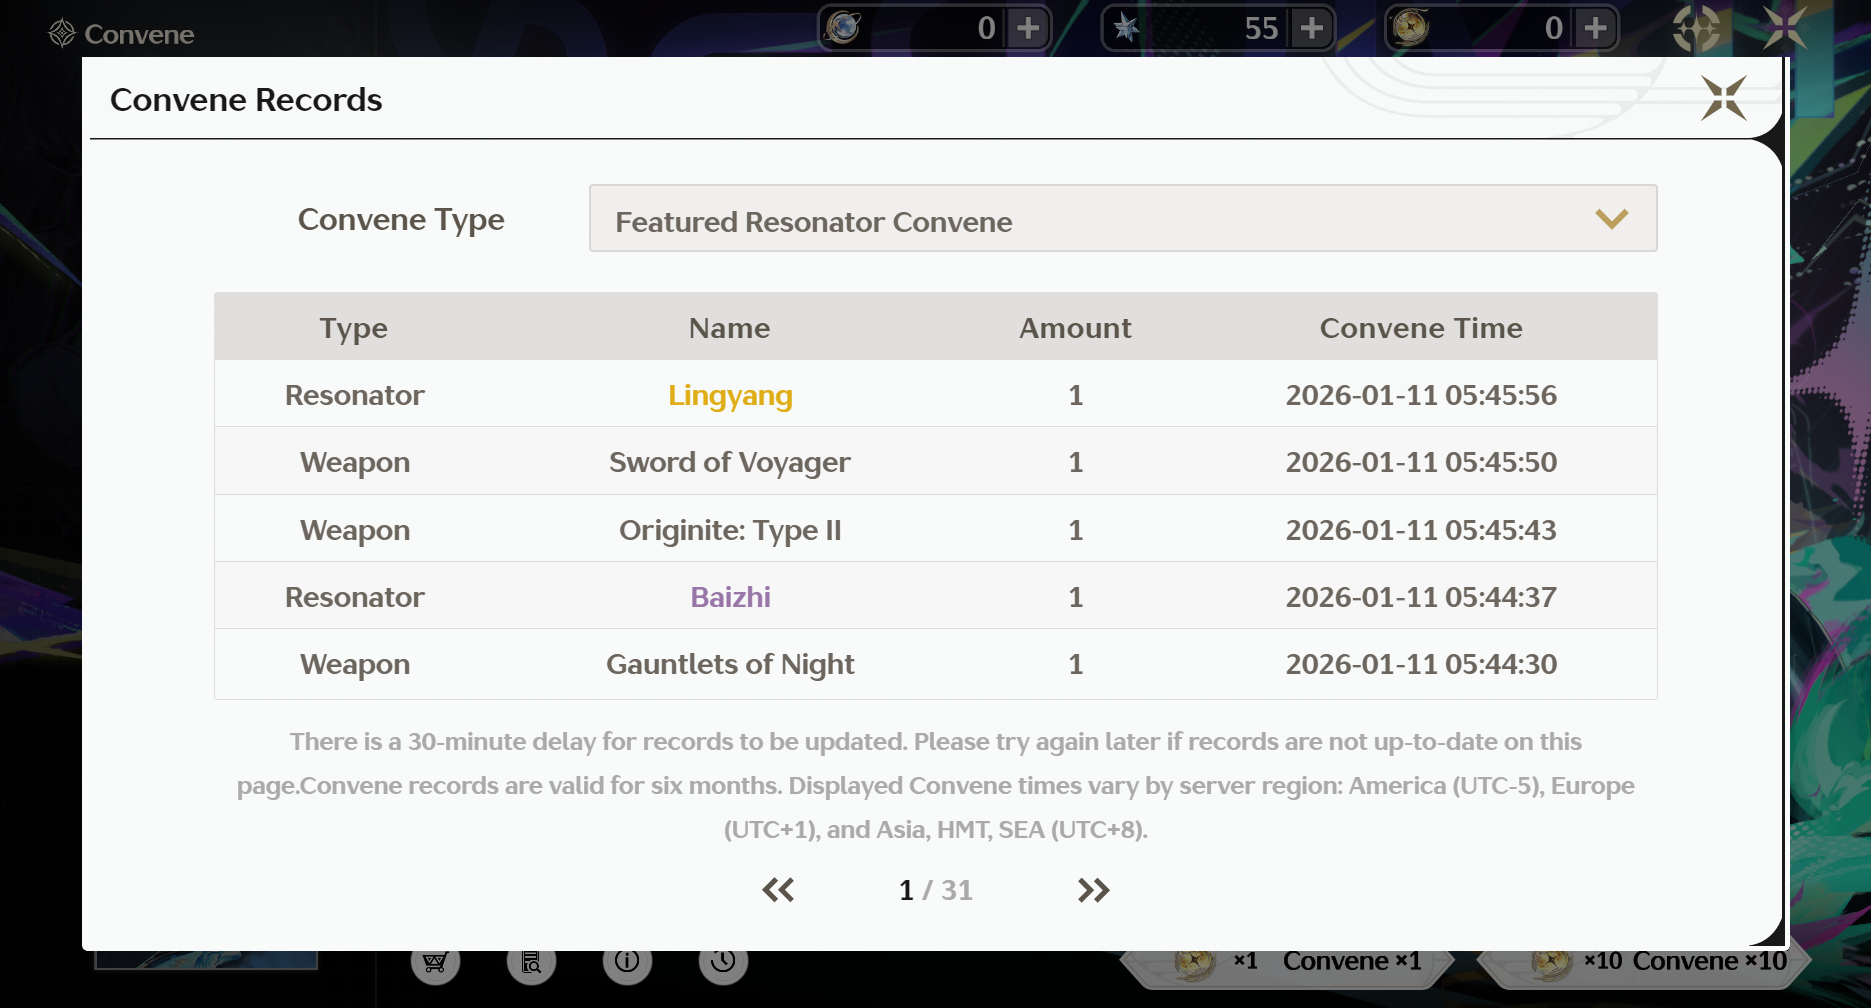Click the Convene logo icon in the header
Screen dimensions: 1871x1008
click(62, 33)
